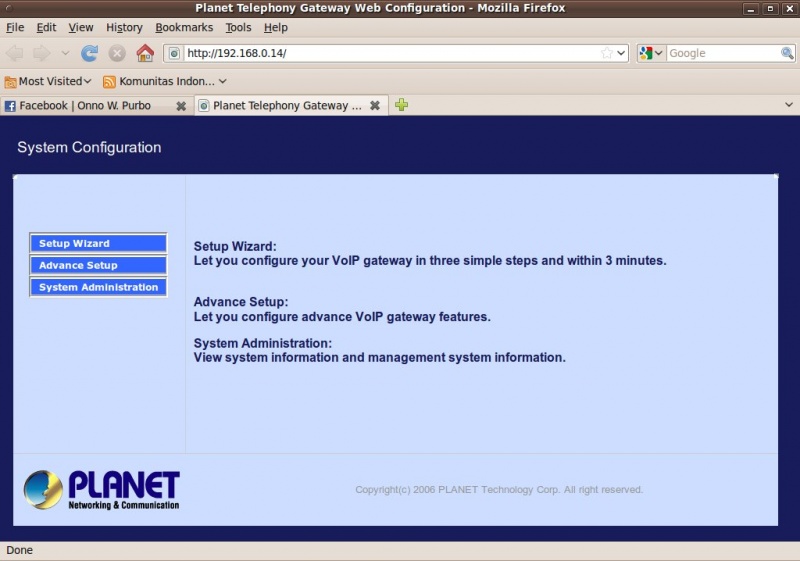The width and height of the screenshot is (800, 561).
Task: Open the File menu
Action: [x=15, y=28]
